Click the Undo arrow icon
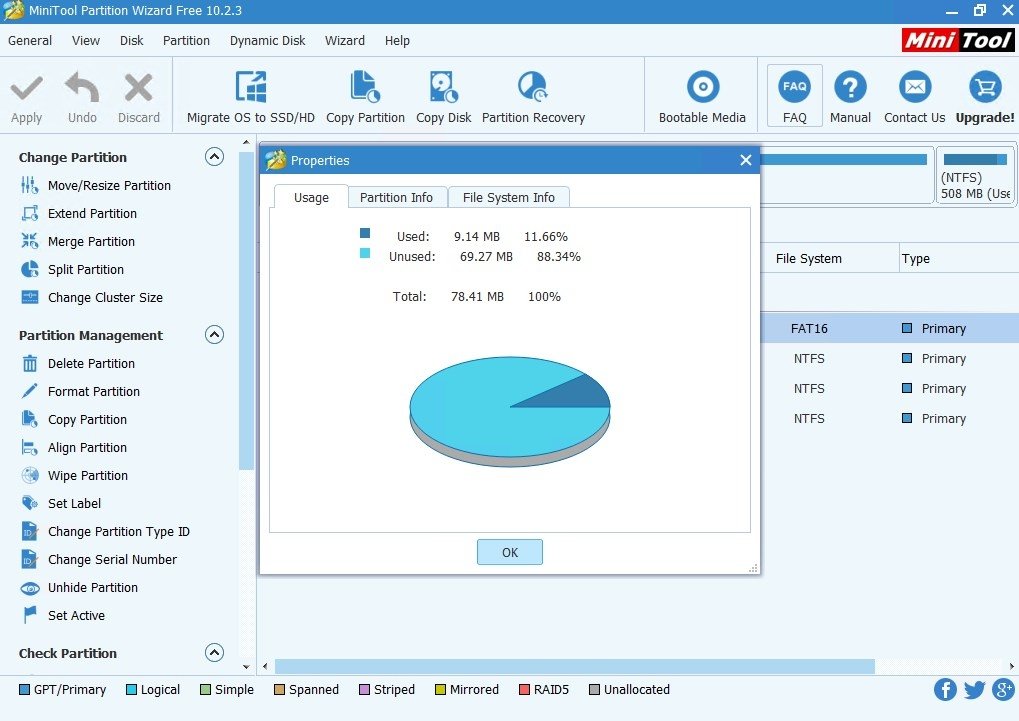 coord(82,87)
